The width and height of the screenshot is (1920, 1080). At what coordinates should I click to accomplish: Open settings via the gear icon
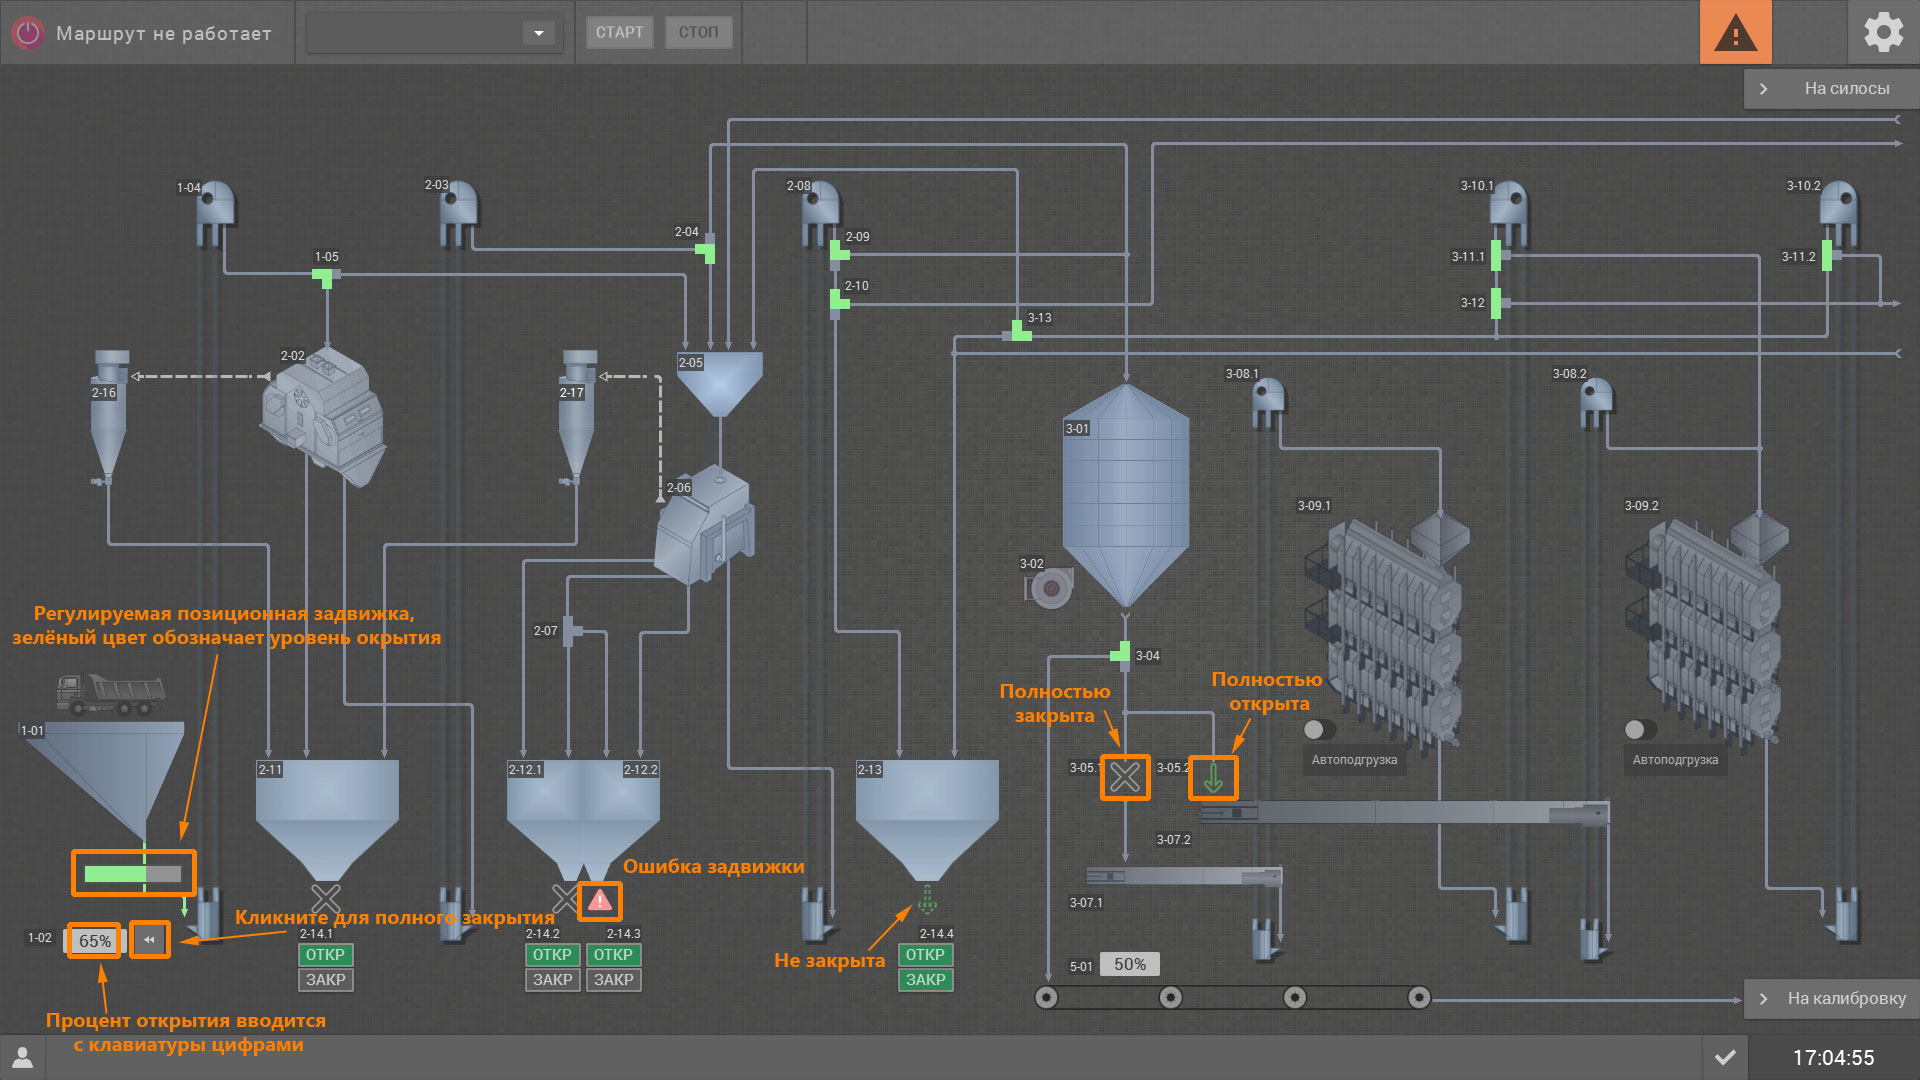click(1883, 33)
